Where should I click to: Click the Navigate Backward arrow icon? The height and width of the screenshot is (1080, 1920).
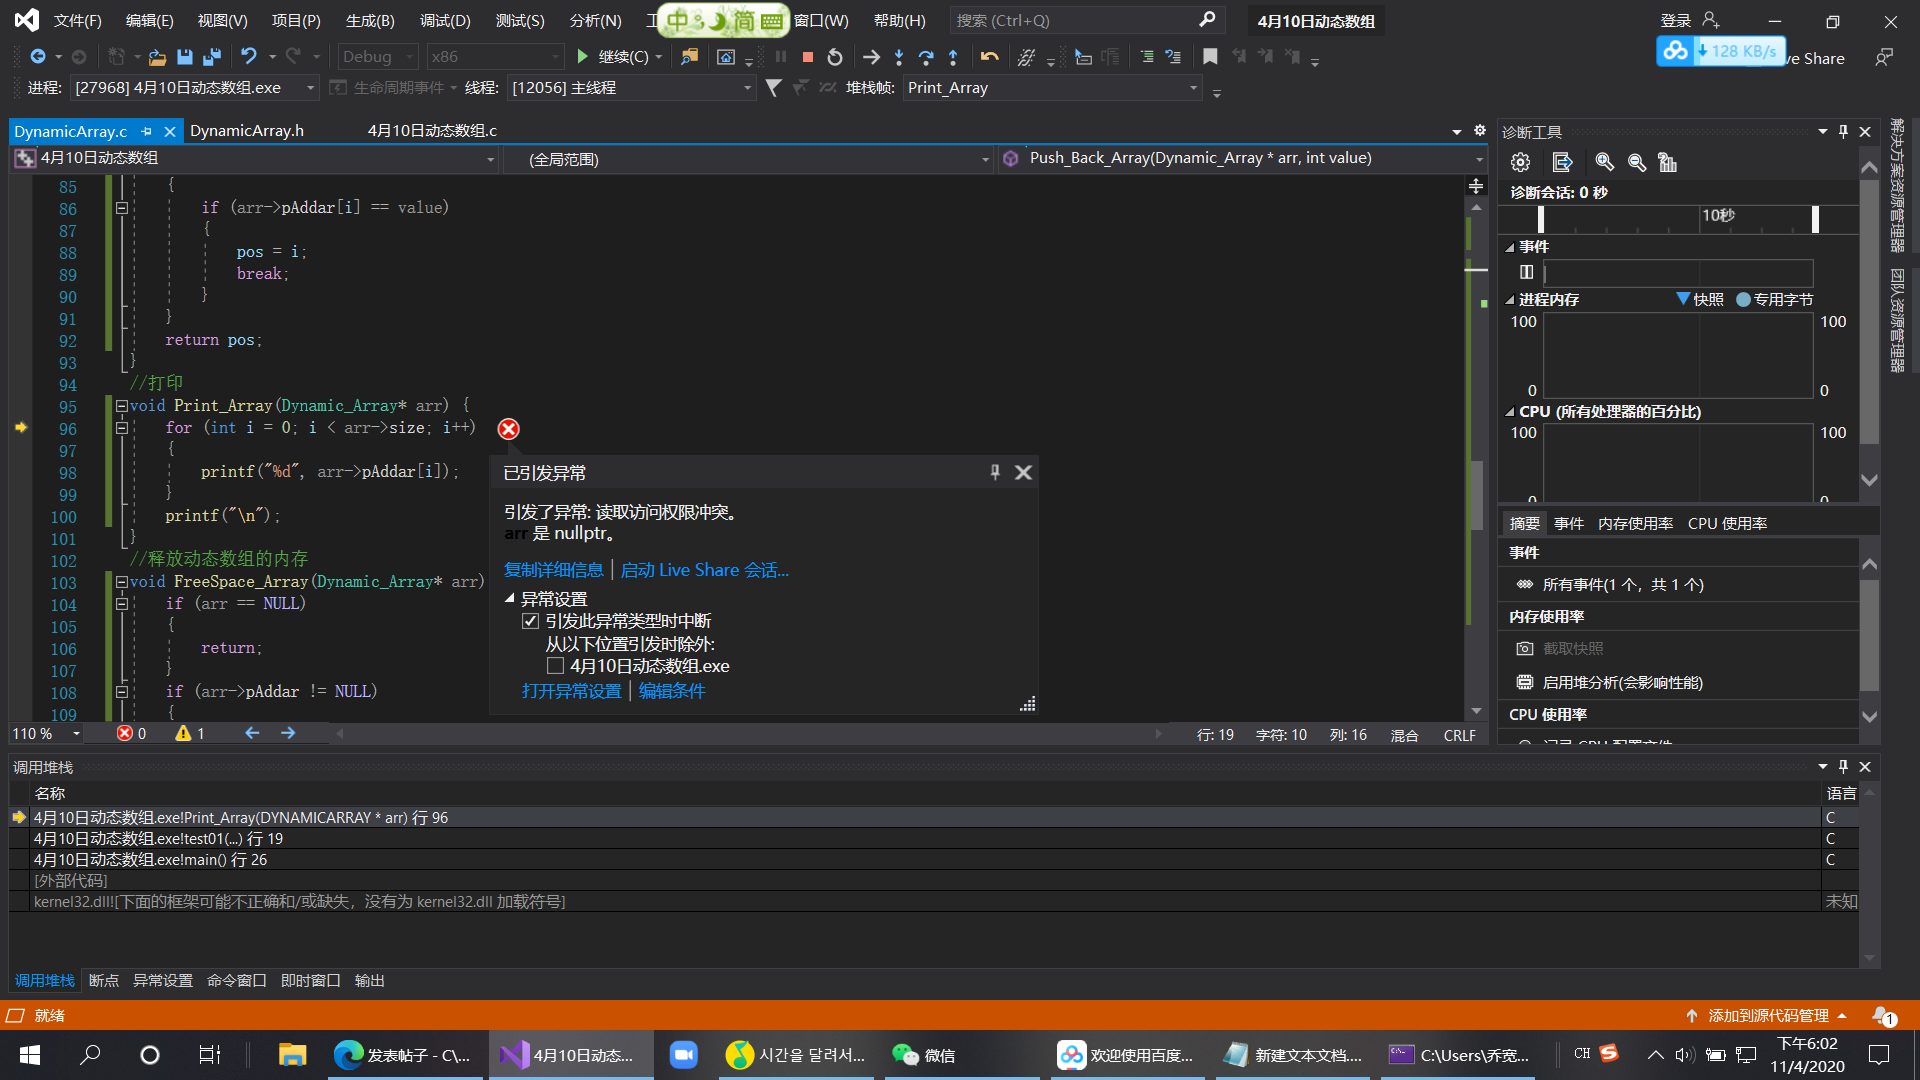tap(38, 57)
